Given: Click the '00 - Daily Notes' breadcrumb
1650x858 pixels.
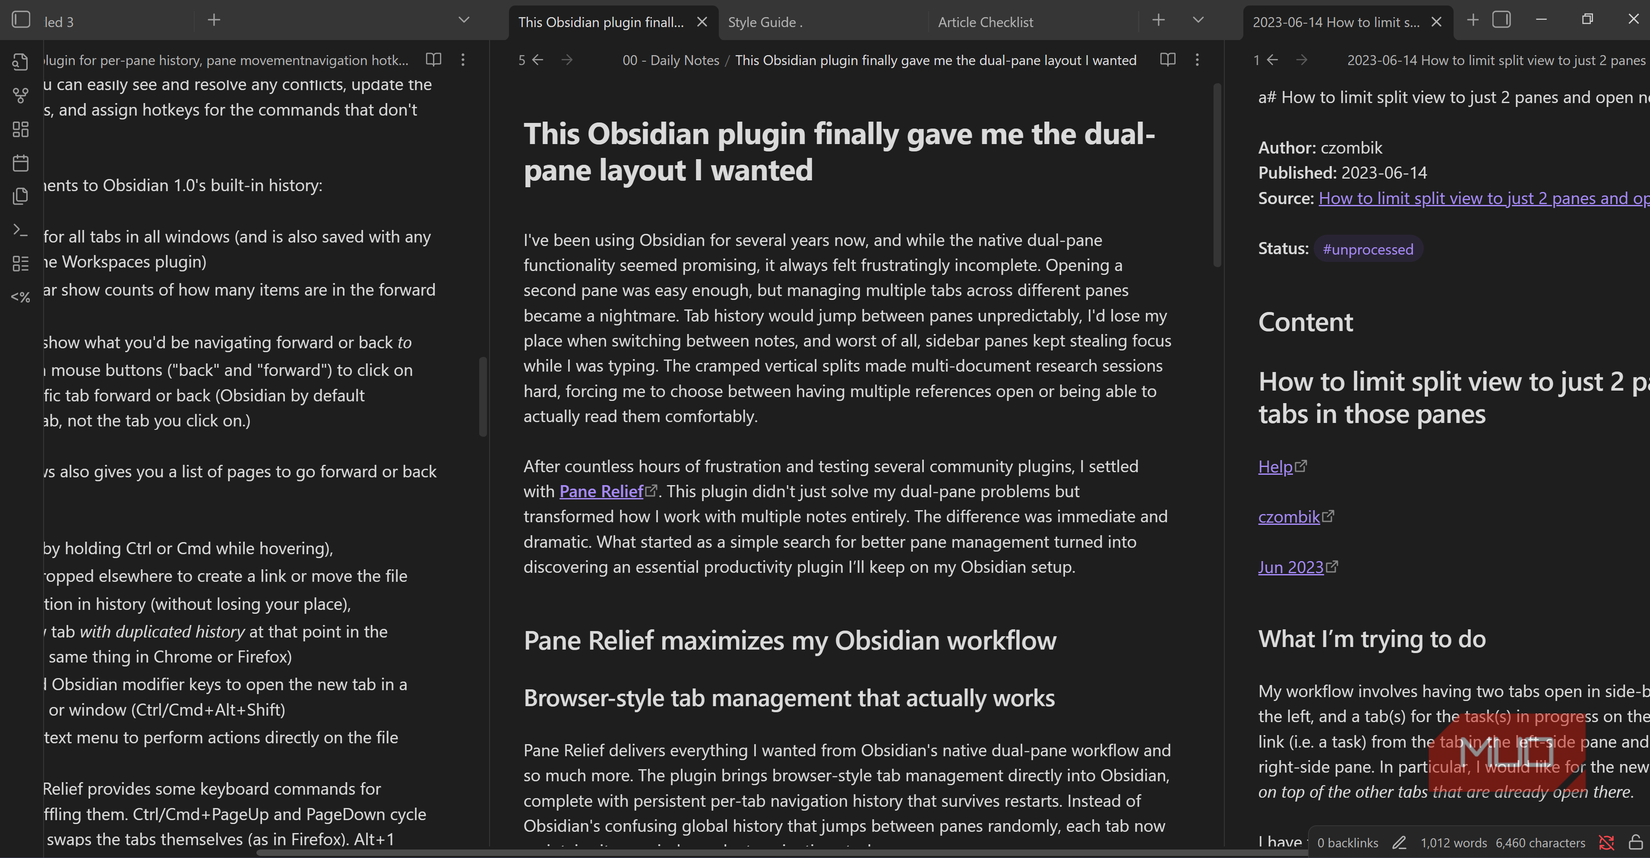Looking at the screenshot, I should click(x=671, y=60).
